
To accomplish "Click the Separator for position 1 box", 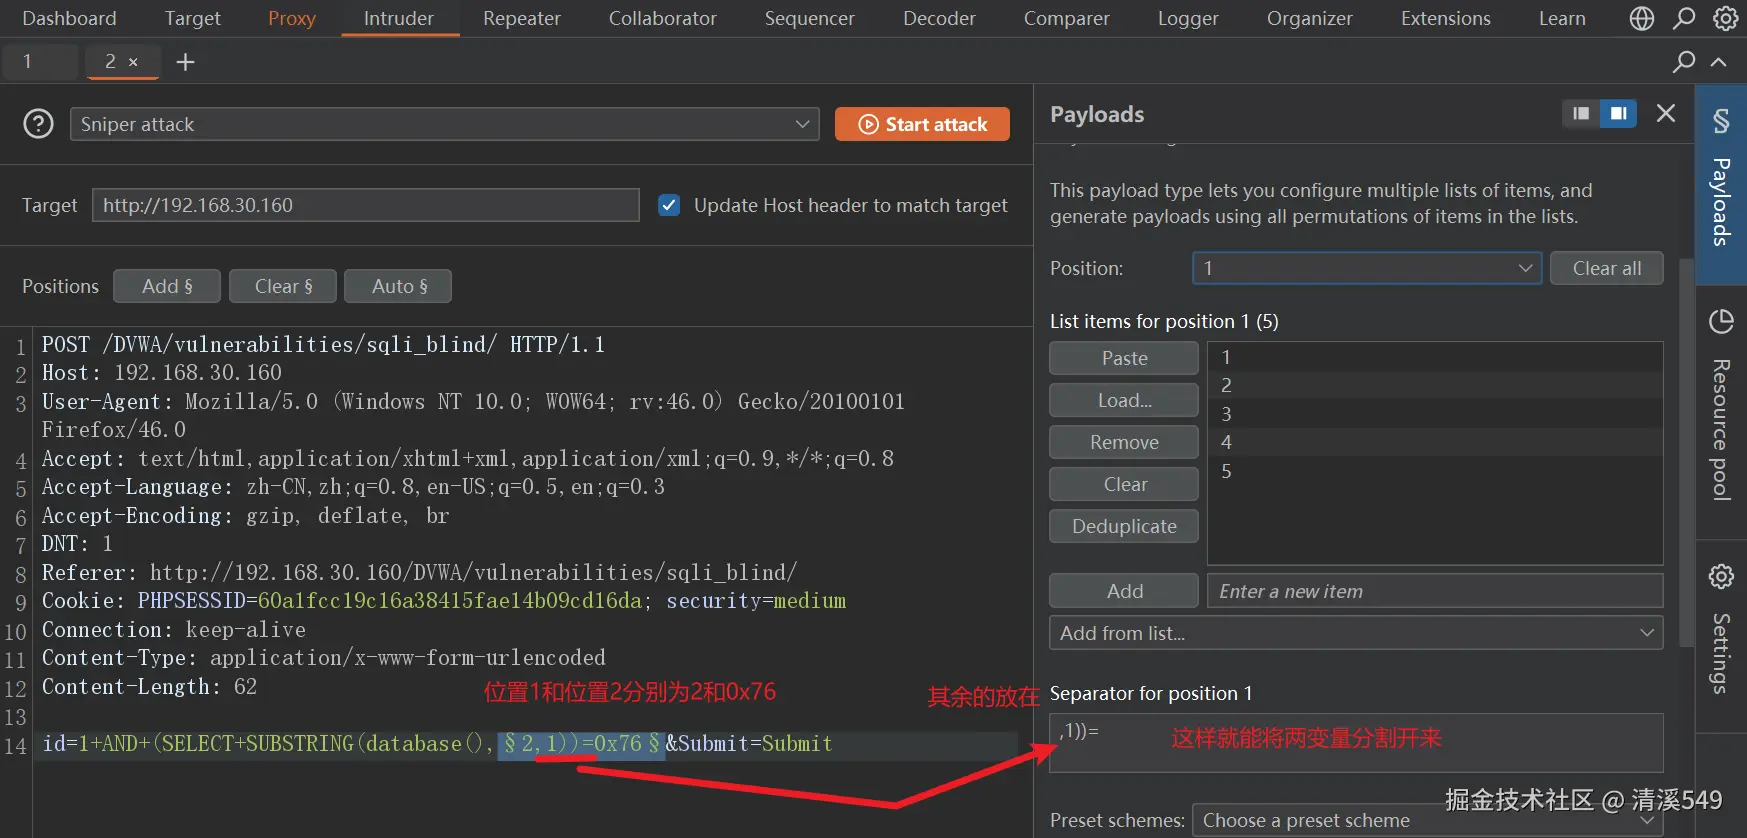I will tap(1356, 742).
